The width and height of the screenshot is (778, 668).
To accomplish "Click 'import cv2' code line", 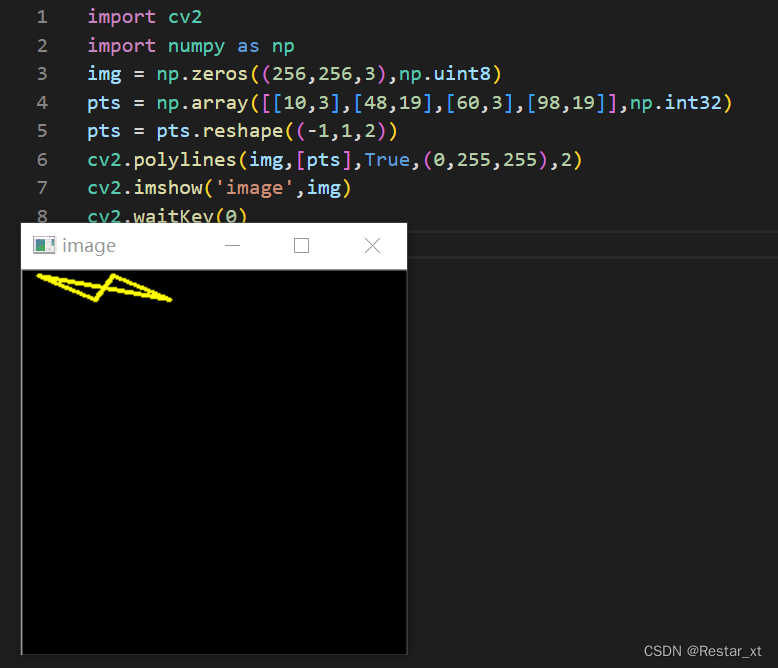I will click(145, 17).
